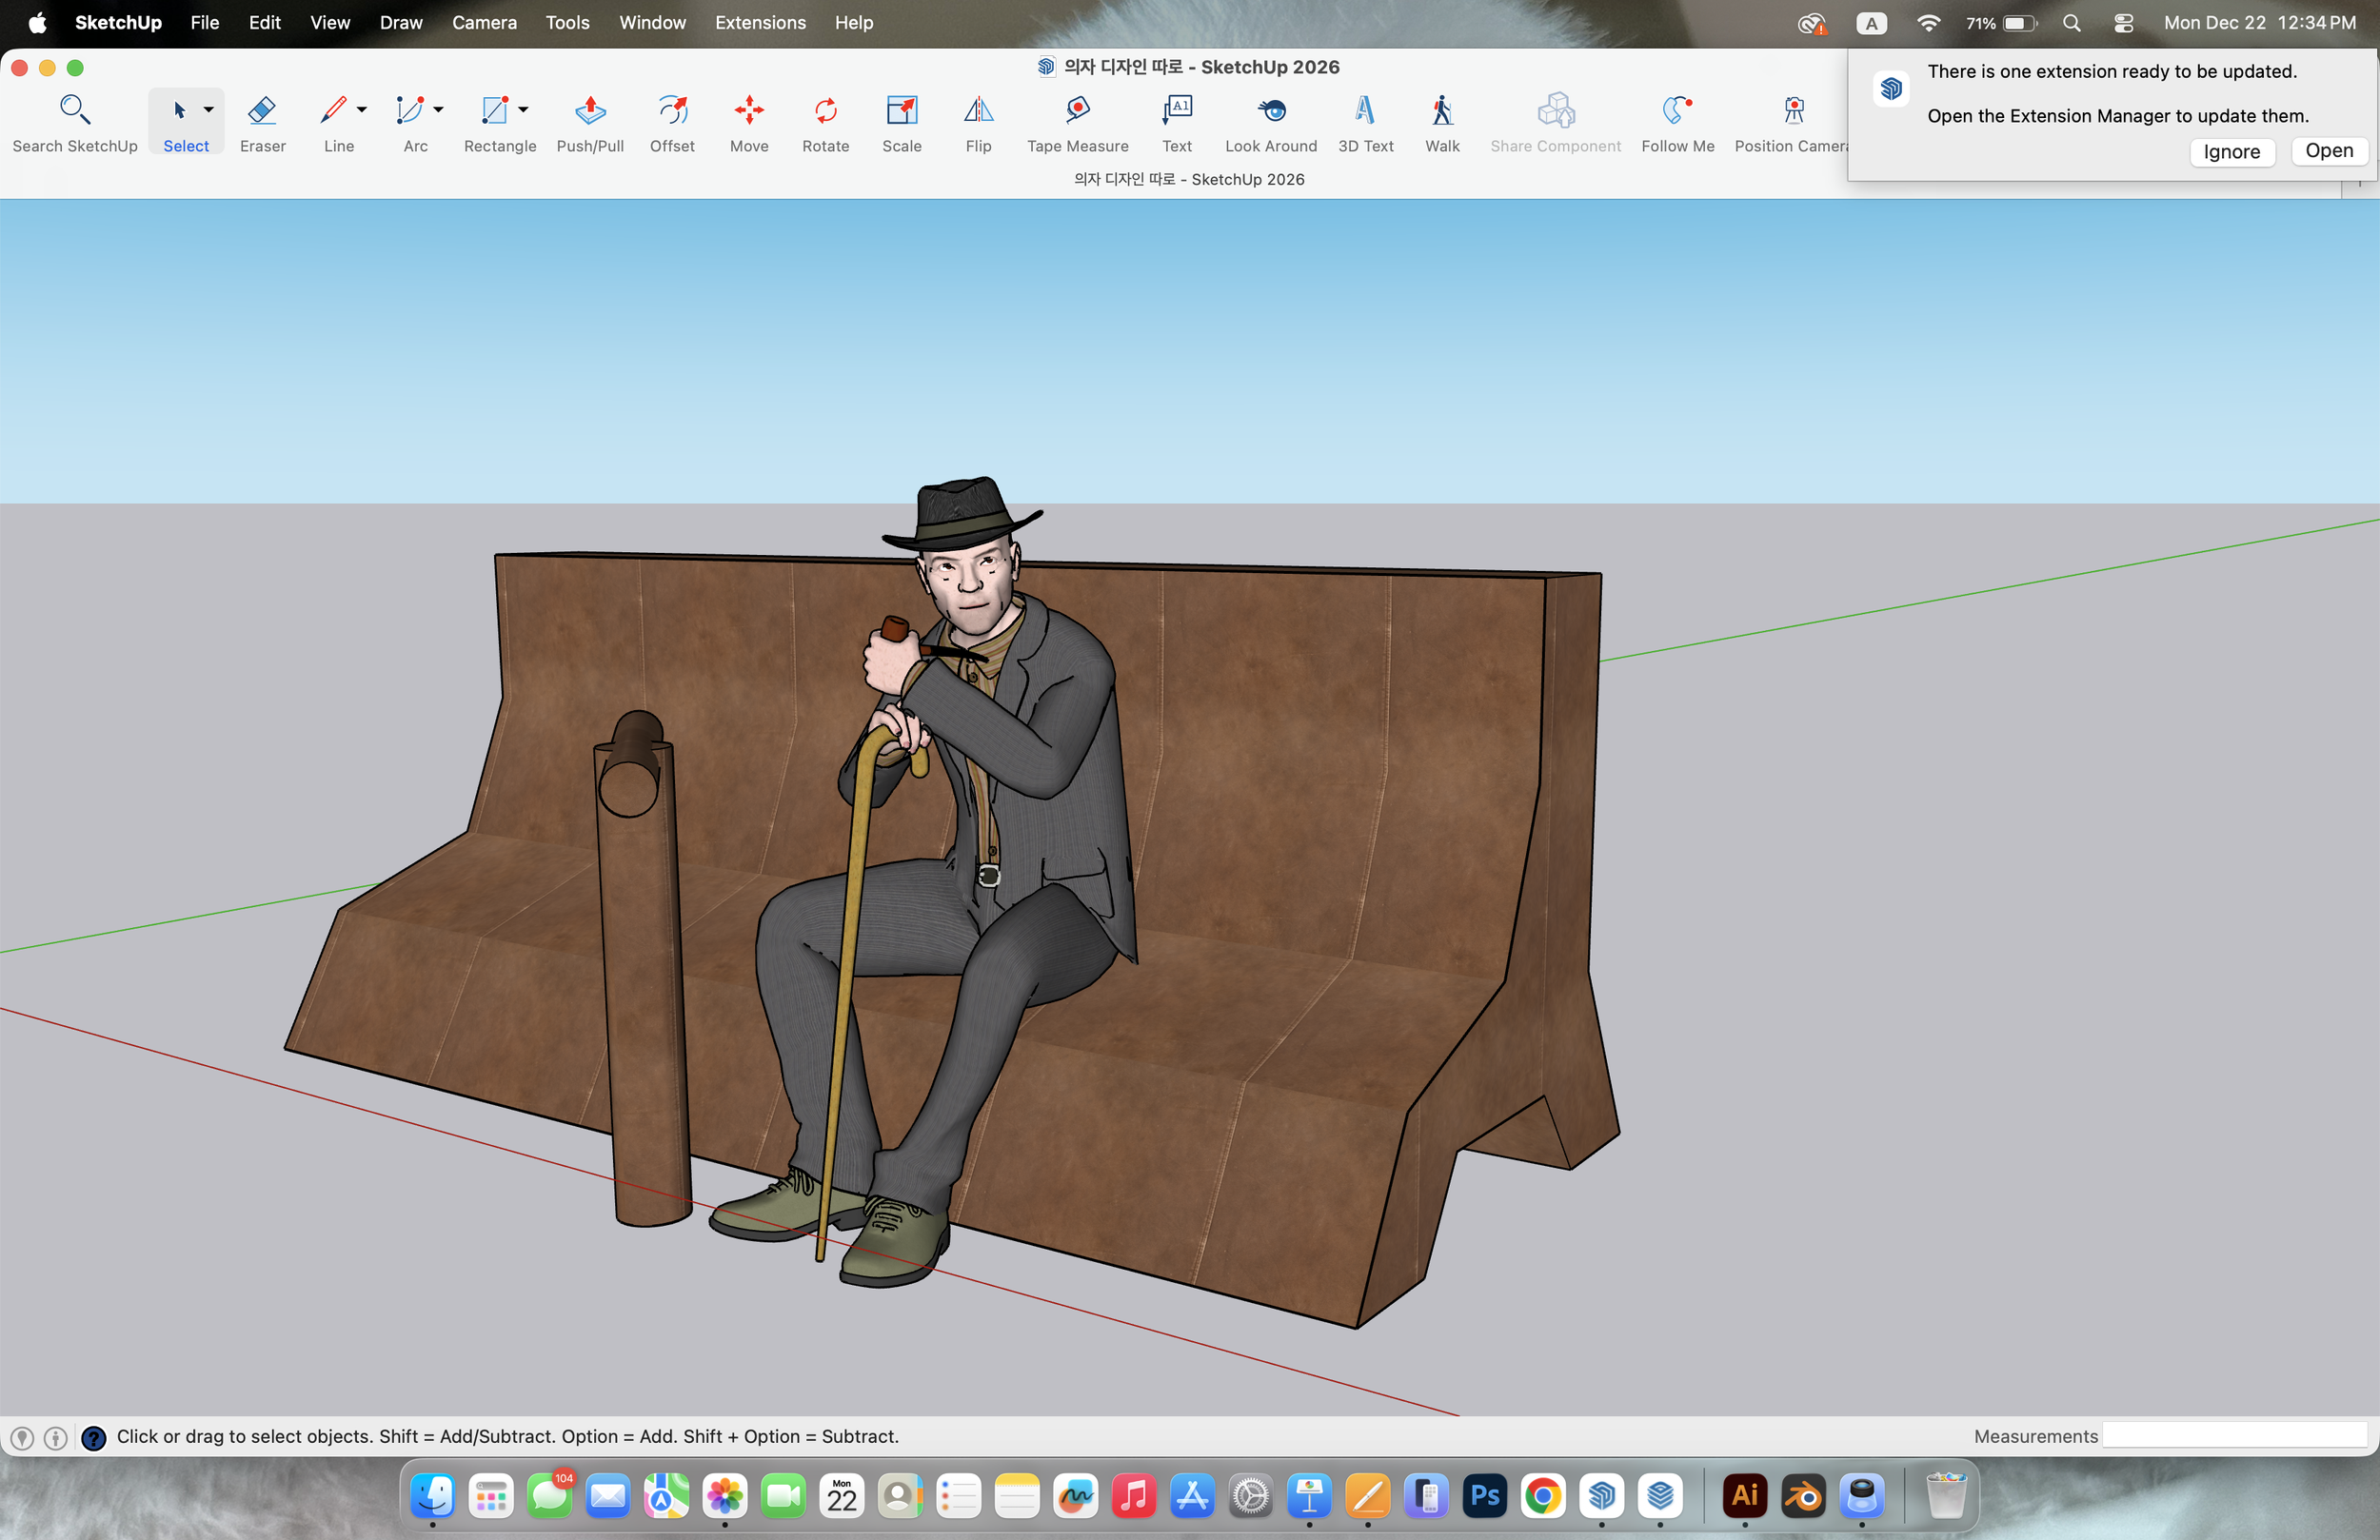Open the Camera menu
This screenshot has width=2380, height=1540.
click(484, 22)
